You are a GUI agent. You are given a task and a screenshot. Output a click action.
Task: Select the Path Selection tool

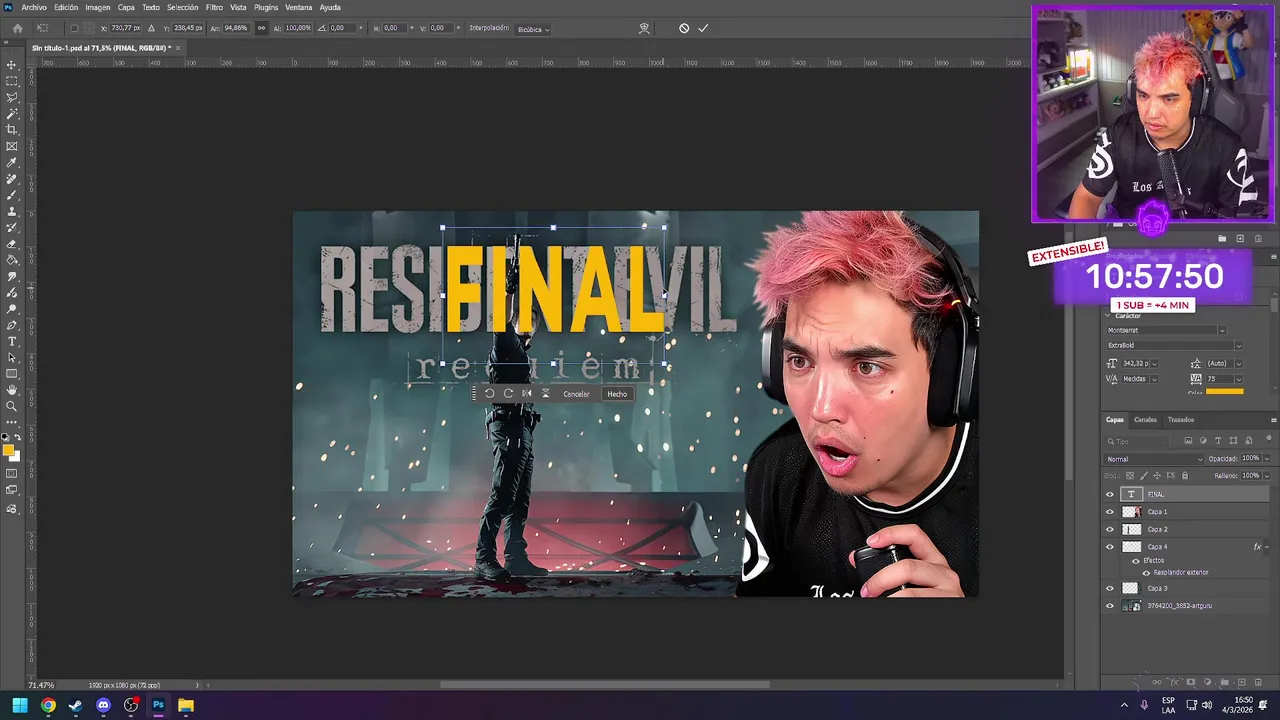pos(12,357)
